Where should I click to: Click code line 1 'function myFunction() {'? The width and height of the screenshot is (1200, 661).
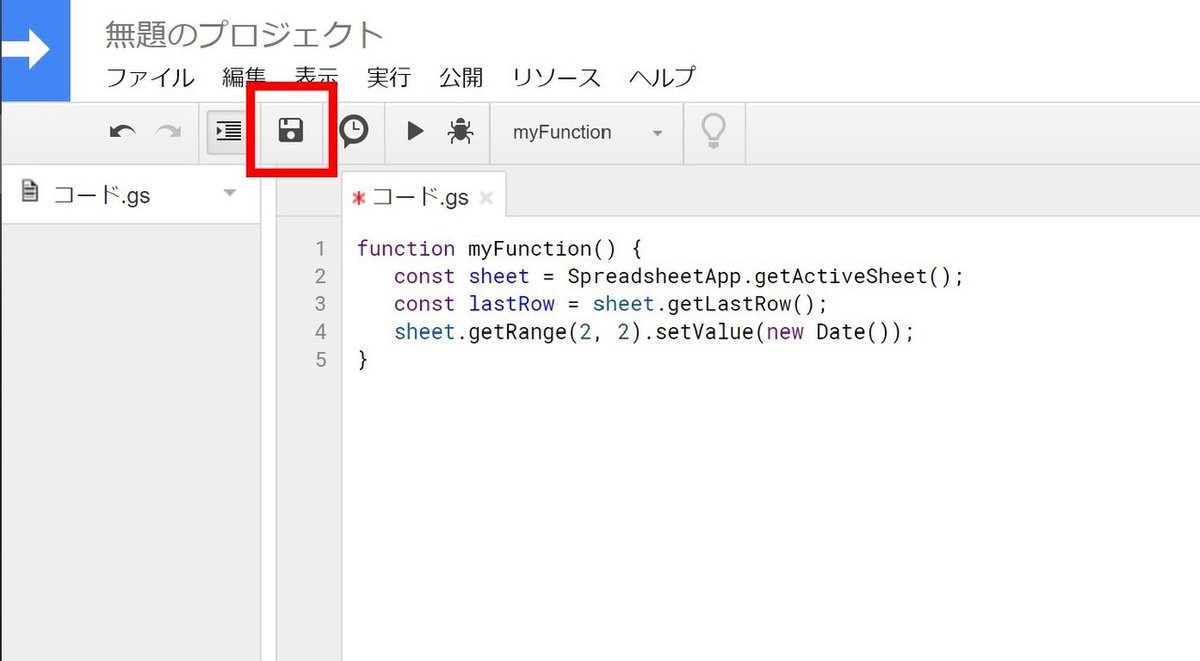[x=498, y=248]
